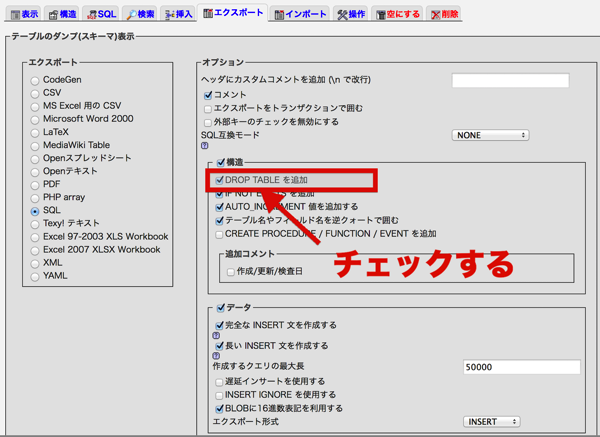This screenshot has height=437, width=600.
Task: Open the 表示 (Browse) tab
Action: pyautogui.click(x=24, y=14)
